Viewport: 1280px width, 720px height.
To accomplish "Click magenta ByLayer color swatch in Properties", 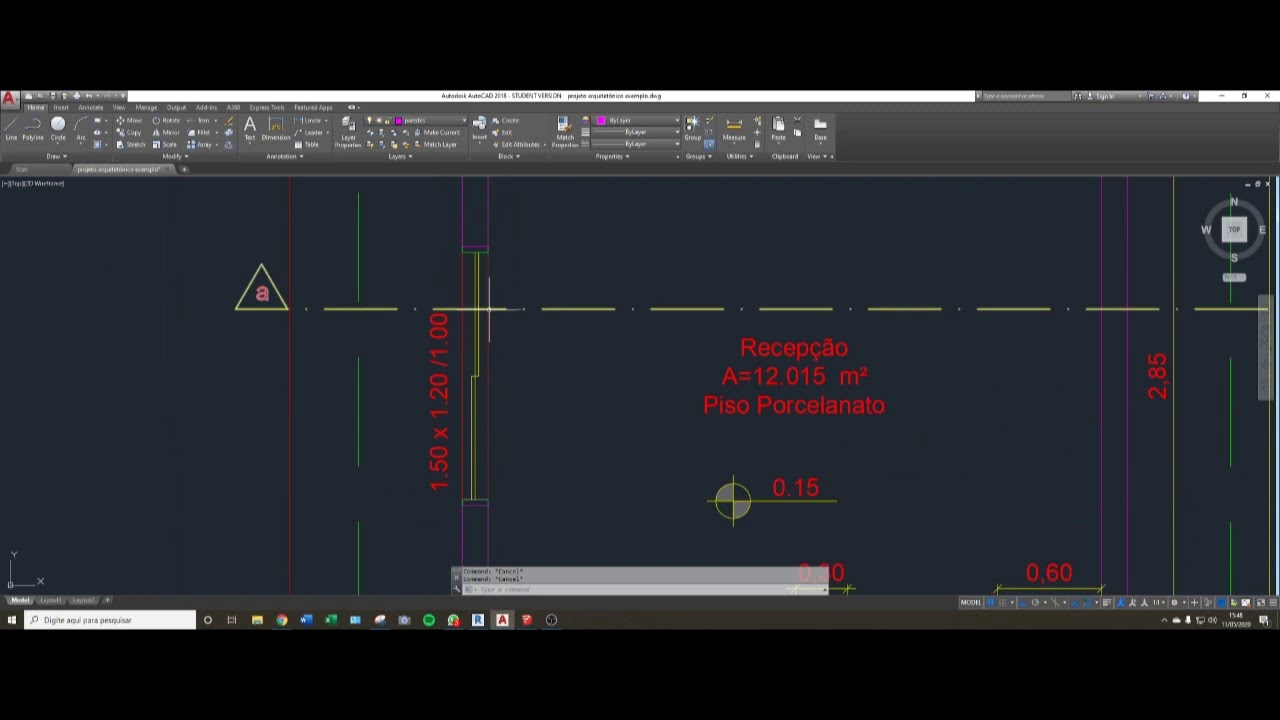I will (601, 120).
